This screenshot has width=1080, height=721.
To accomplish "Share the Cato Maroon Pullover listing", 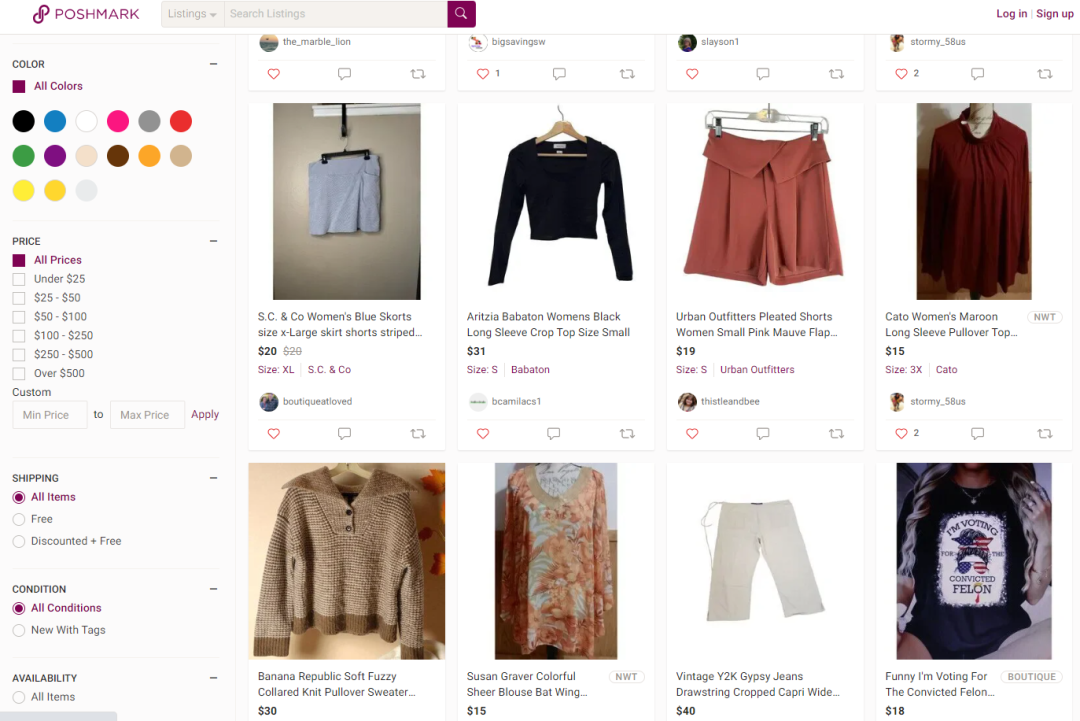I will click(1045, 433).
